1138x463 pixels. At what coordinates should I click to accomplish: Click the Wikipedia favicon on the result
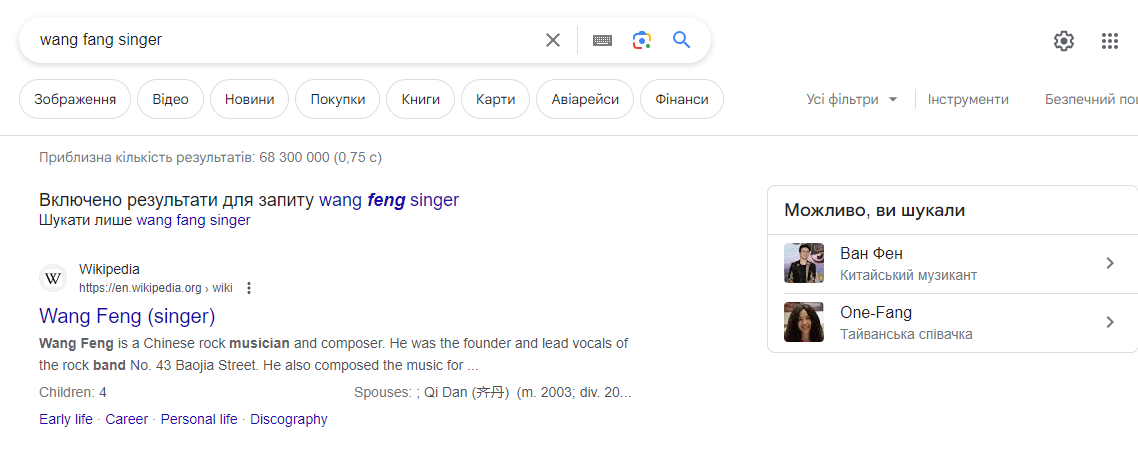[x=54, y=278]
